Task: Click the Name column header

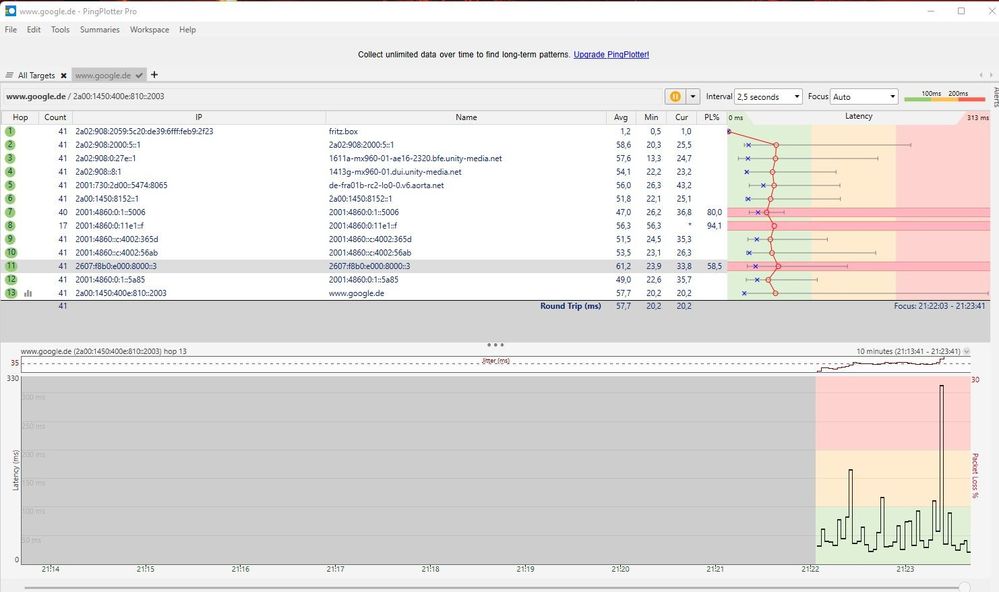Action: 466,117
